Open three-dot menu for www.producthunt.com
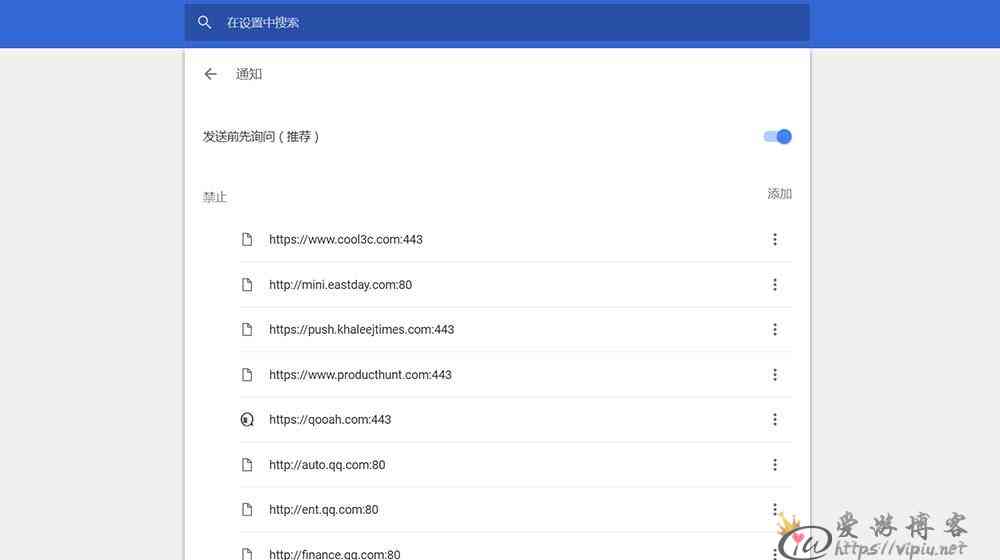Viewport: 1000px width, 560px height. [775, 374]
